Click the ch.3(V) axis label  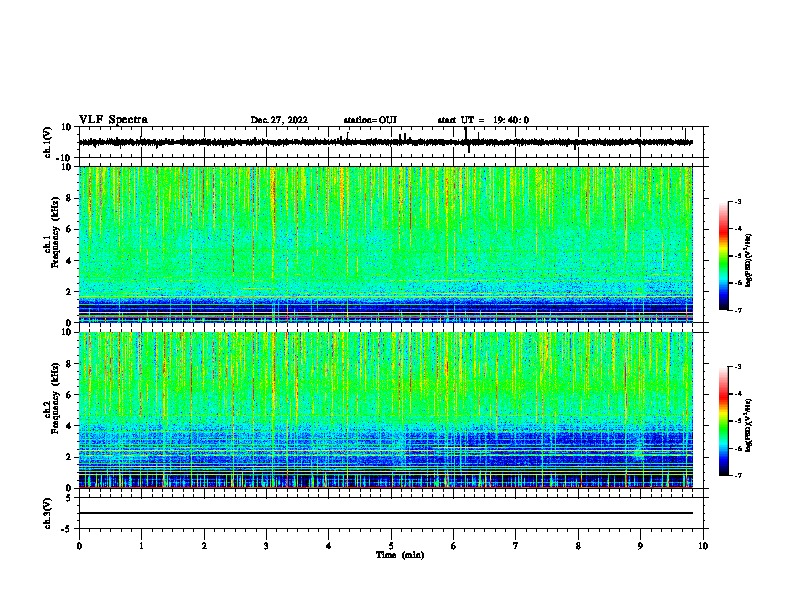48,513
